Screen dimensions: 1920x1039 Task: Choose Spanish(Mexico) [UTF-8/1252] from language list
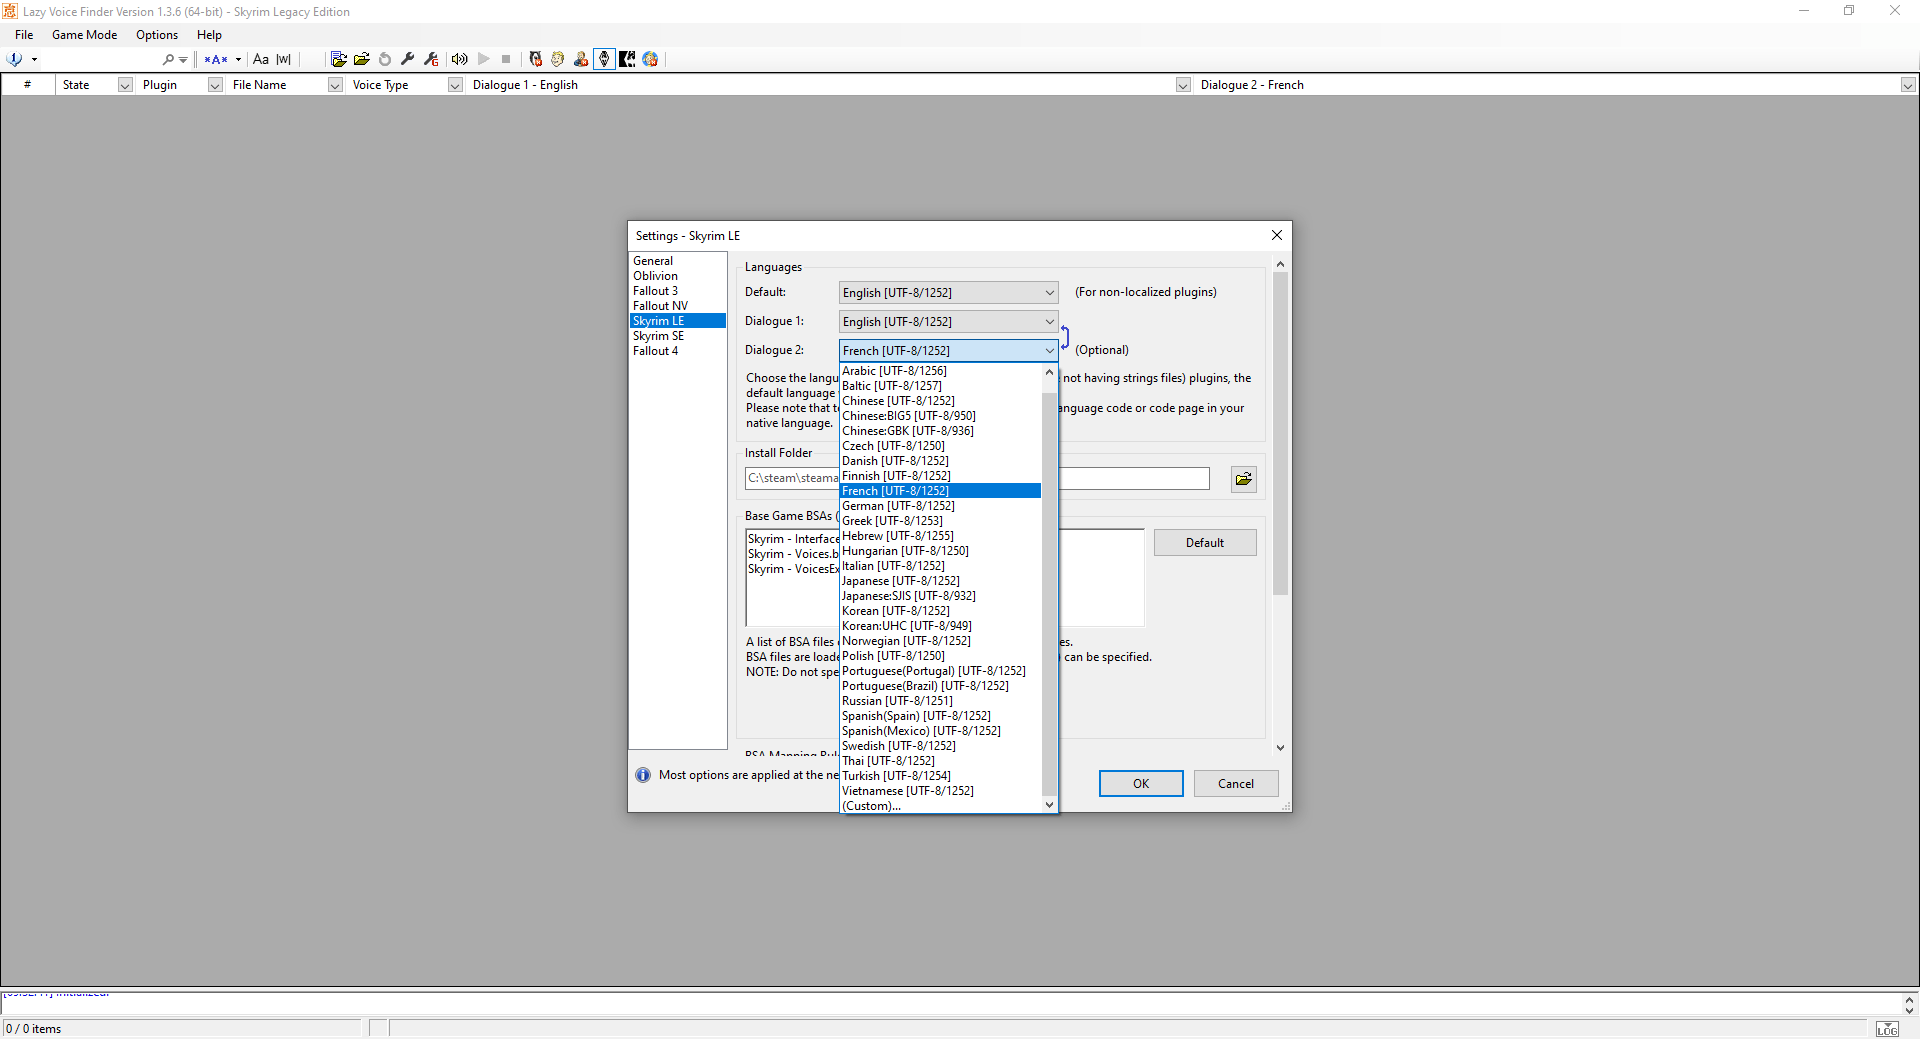click(940, 731)
